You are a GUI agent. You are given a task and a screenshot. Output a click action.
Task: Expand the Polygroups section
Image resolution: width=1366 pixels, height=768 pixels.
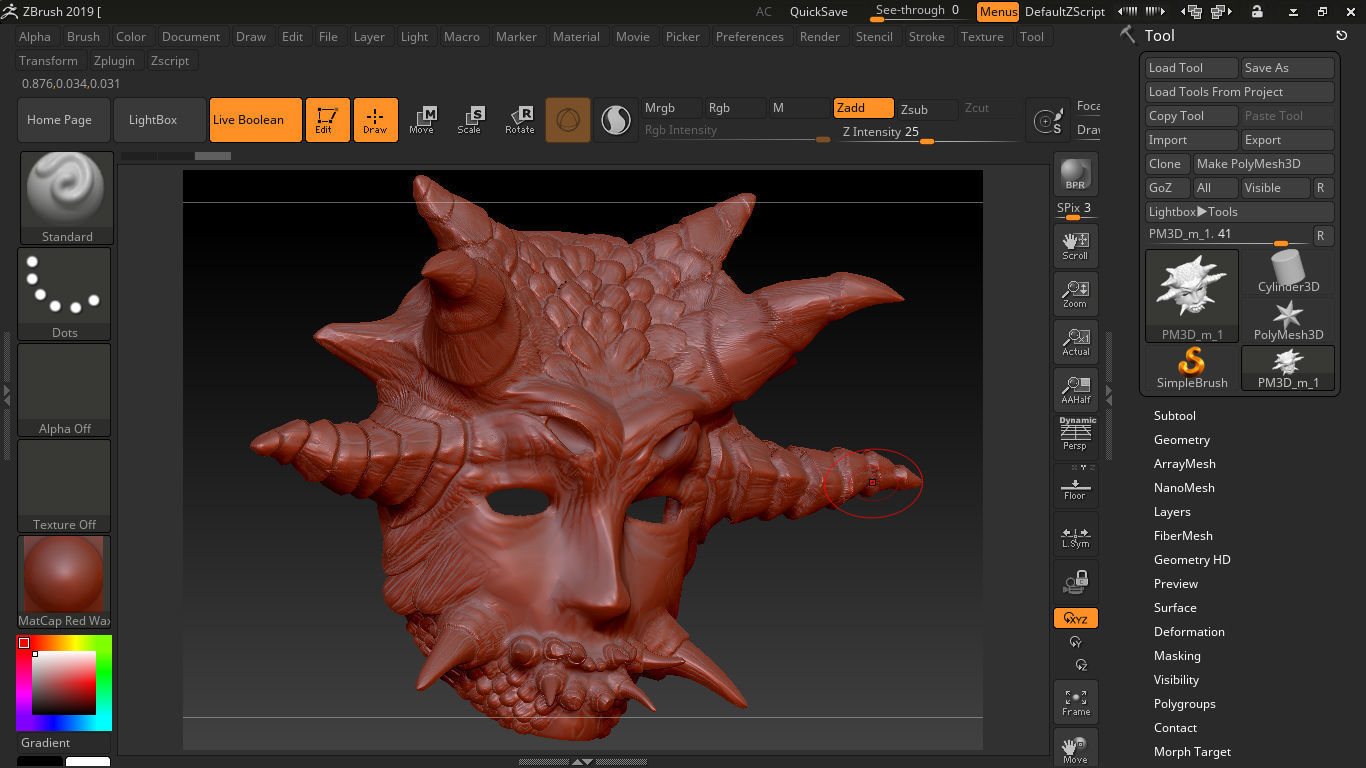[1184, 704]
